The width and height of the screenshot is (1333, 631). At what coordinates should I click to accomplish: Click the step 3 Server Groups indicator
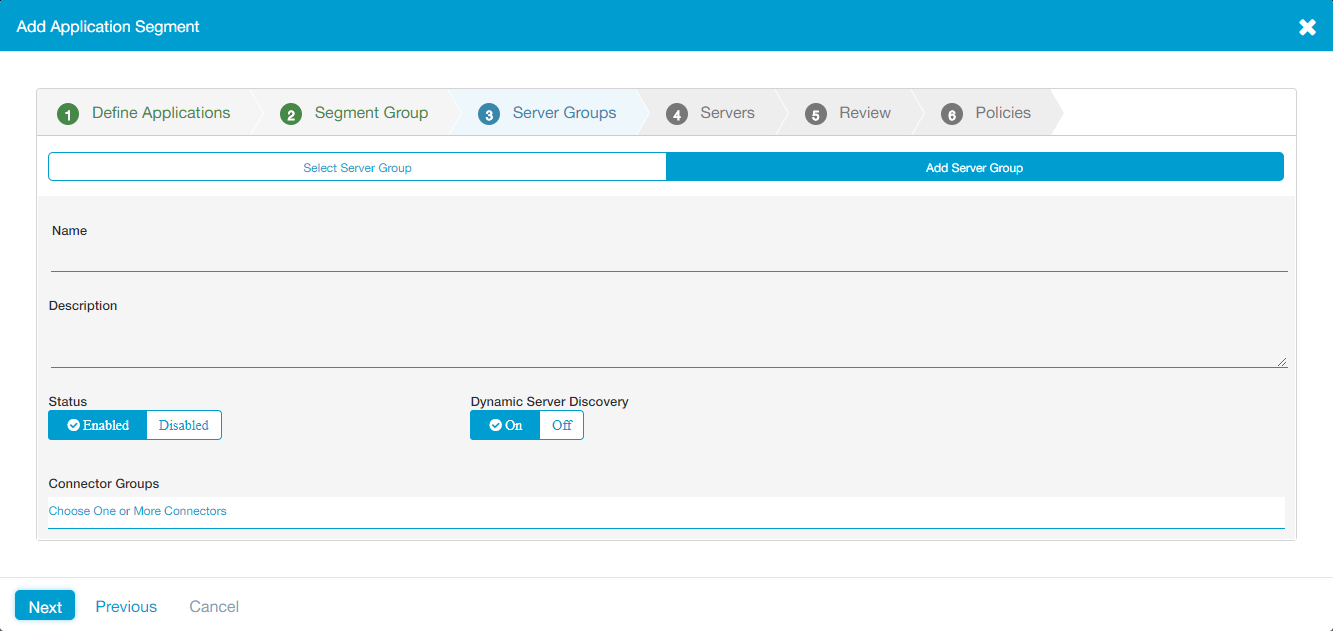coord(488,113)
